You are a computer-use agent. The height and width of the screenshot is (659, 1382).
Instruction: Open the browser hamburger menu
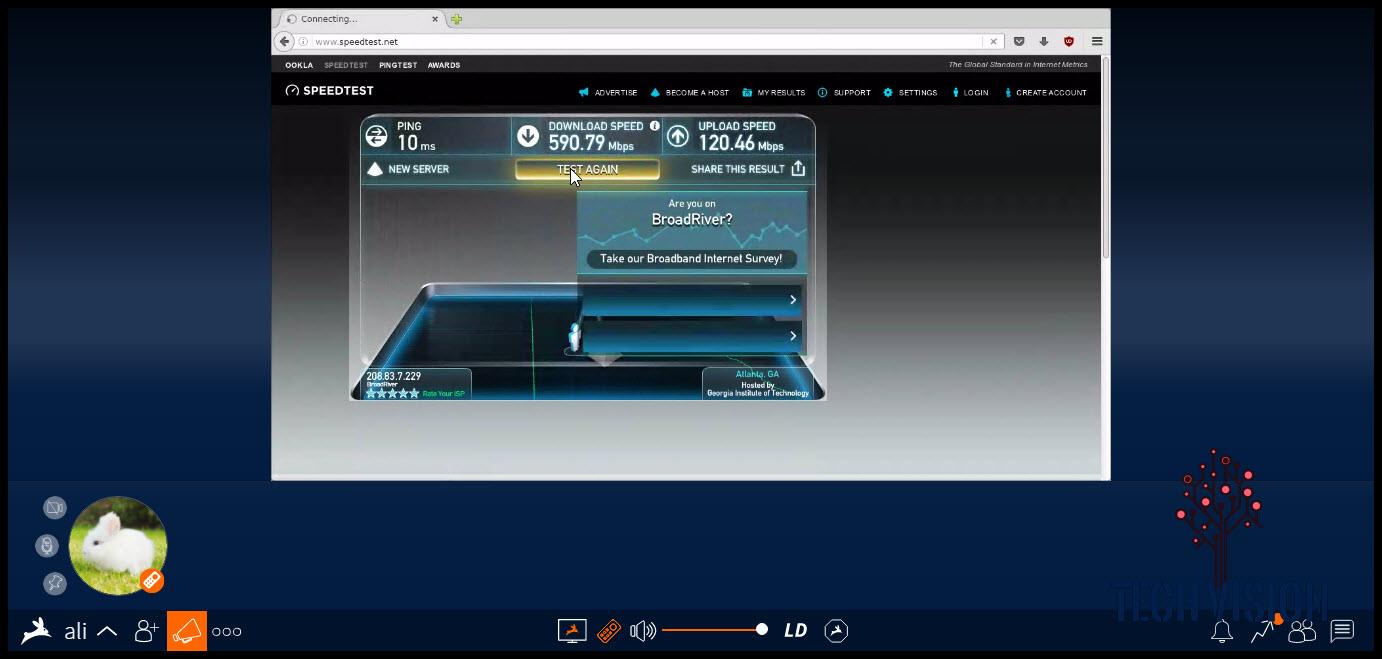click(1097, 42)
